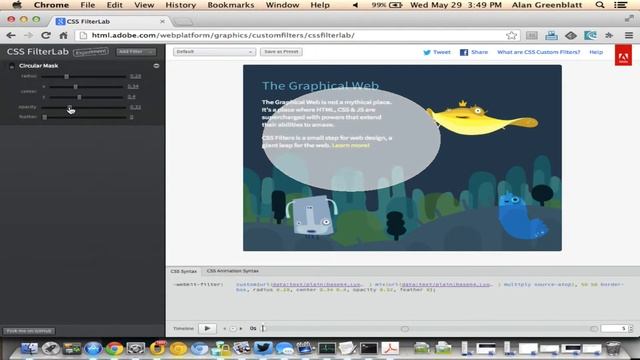Open the Bookmarks menu

(x=231, y=5)
